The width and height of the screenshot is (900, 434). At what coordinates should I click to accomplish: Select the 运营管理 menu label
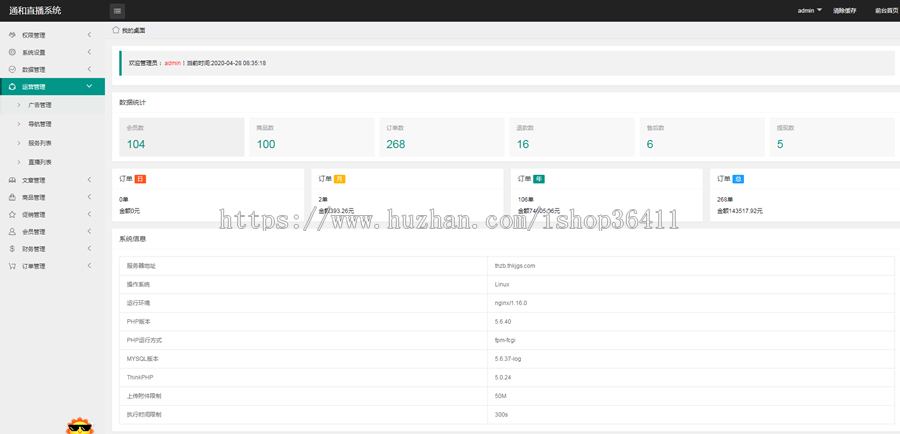click(34, 87)
